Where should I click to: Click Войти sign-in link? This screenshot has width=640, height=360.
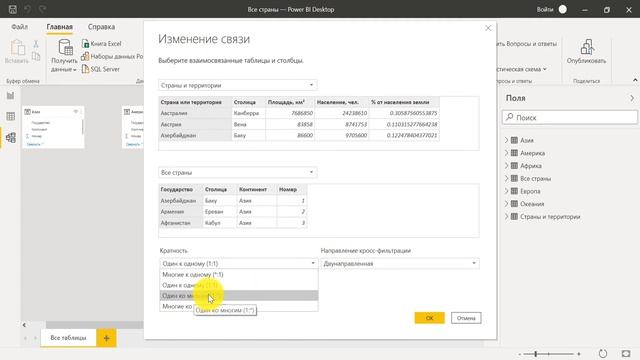545,9
